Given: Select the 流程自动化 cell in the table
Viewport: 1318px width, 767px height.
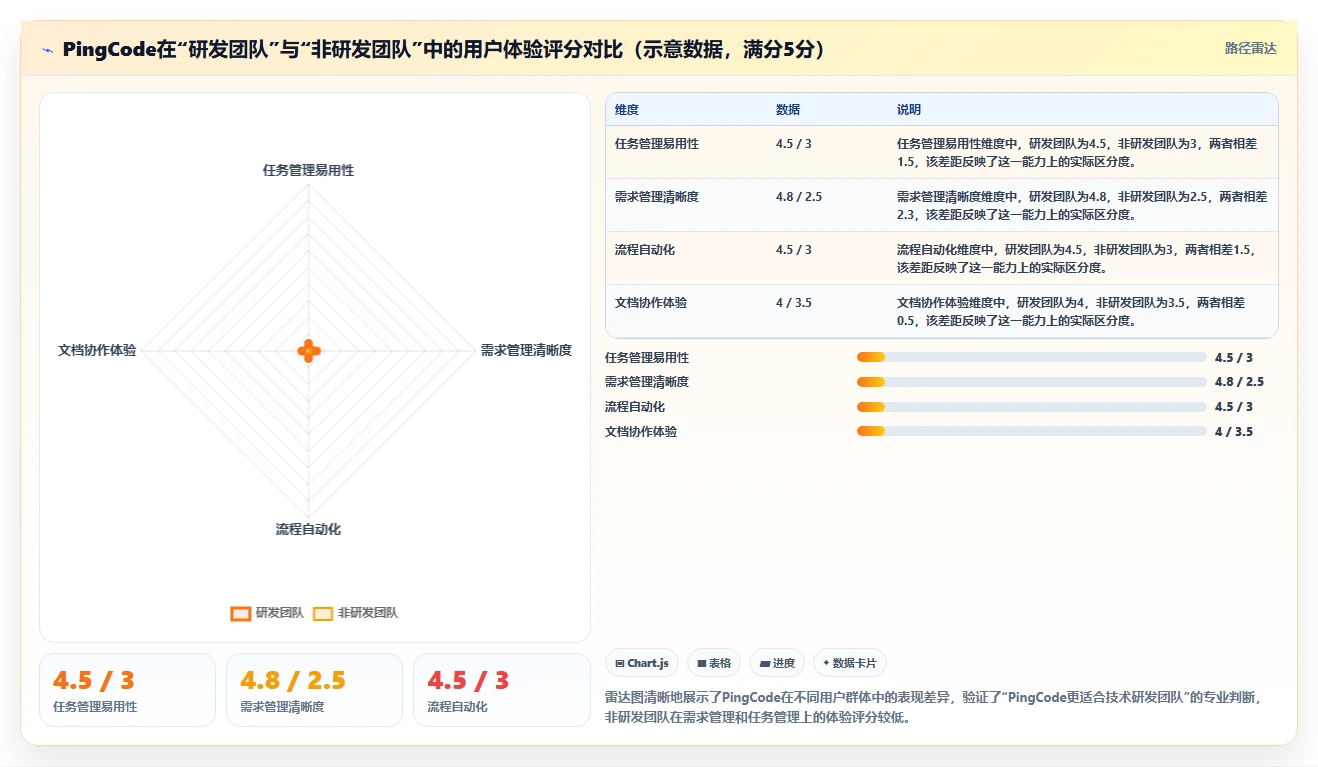Looking at the screenshot, I should pyautogui.click(x=645, y=250).
